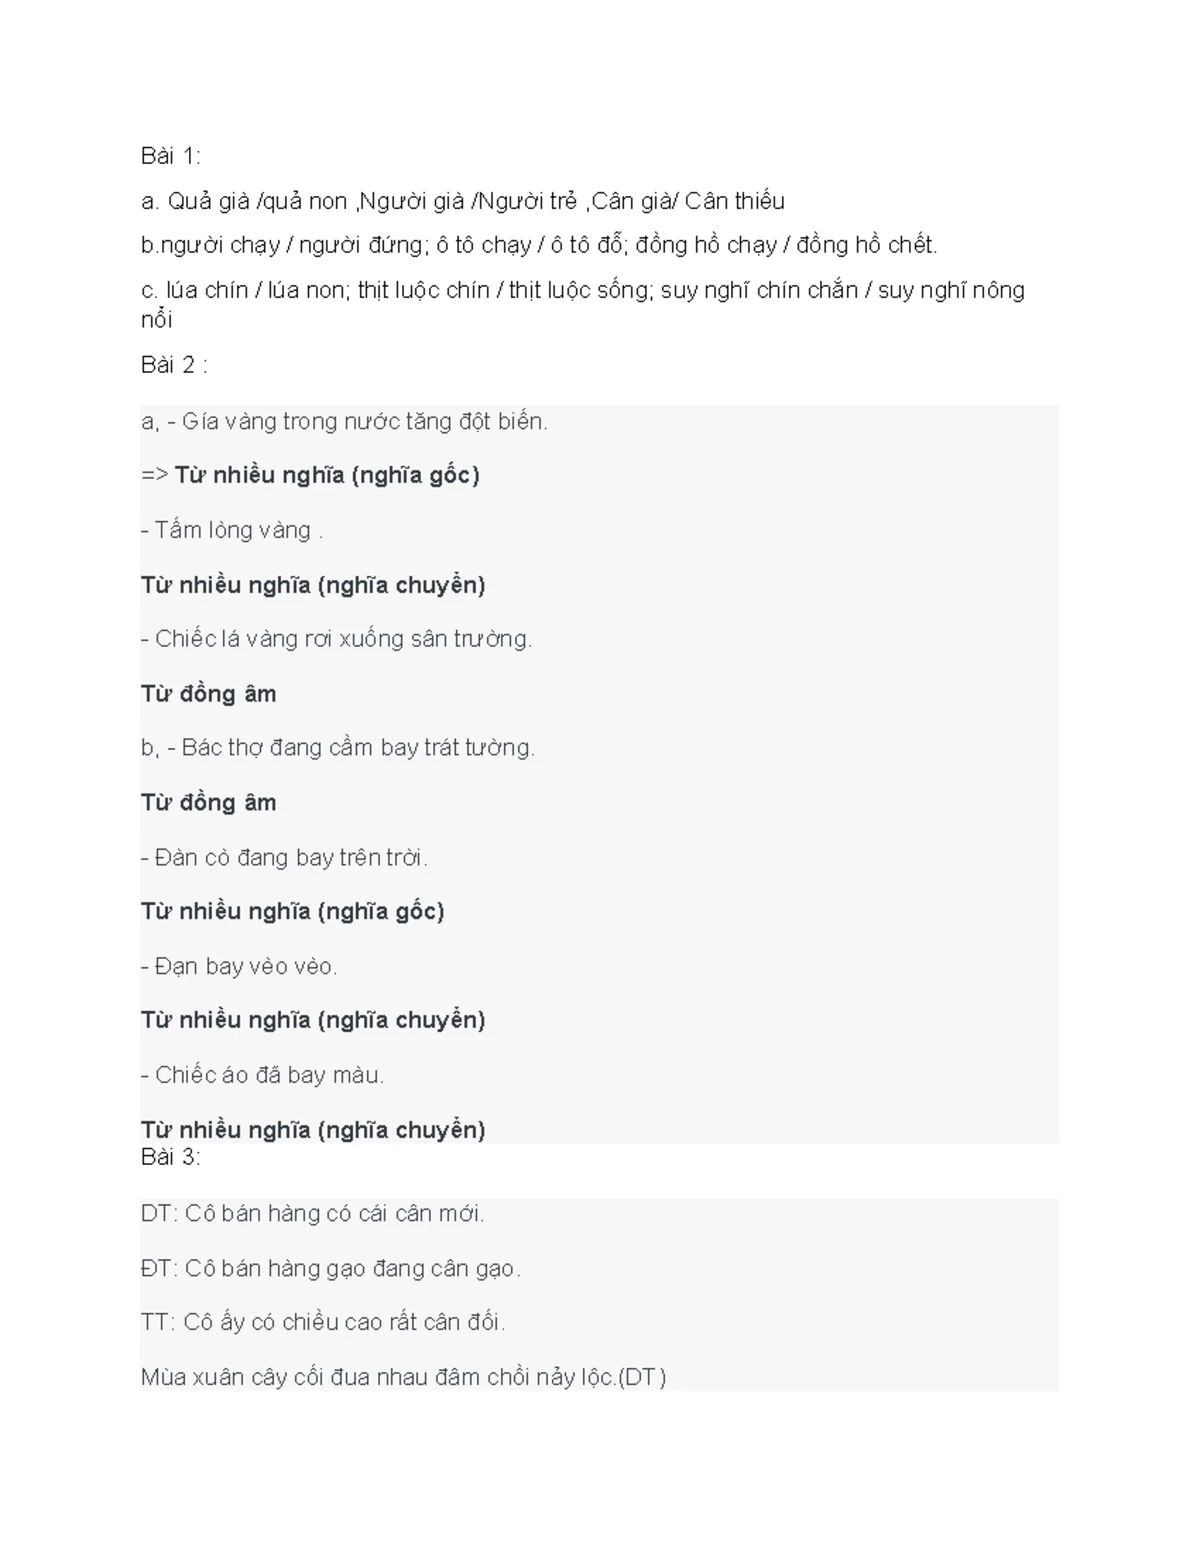Click the bold text "=> Từ nhiều nghĩa (nghĩa gốc)"
This screenshot has height=1553, width=1200.
[310, 475]
